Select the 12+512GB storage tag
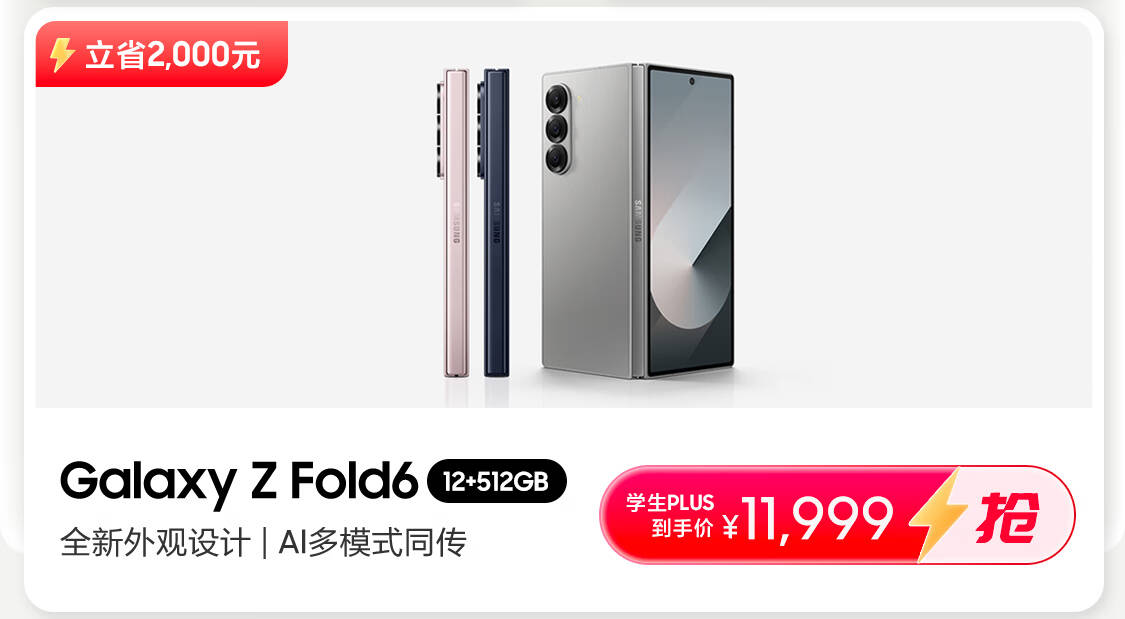 pos(496,481)
